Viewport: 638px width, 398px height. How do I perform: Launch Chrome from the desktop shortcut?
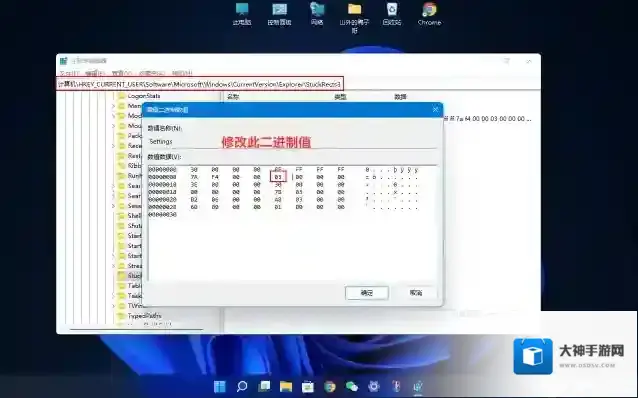[x=429, y=14]
